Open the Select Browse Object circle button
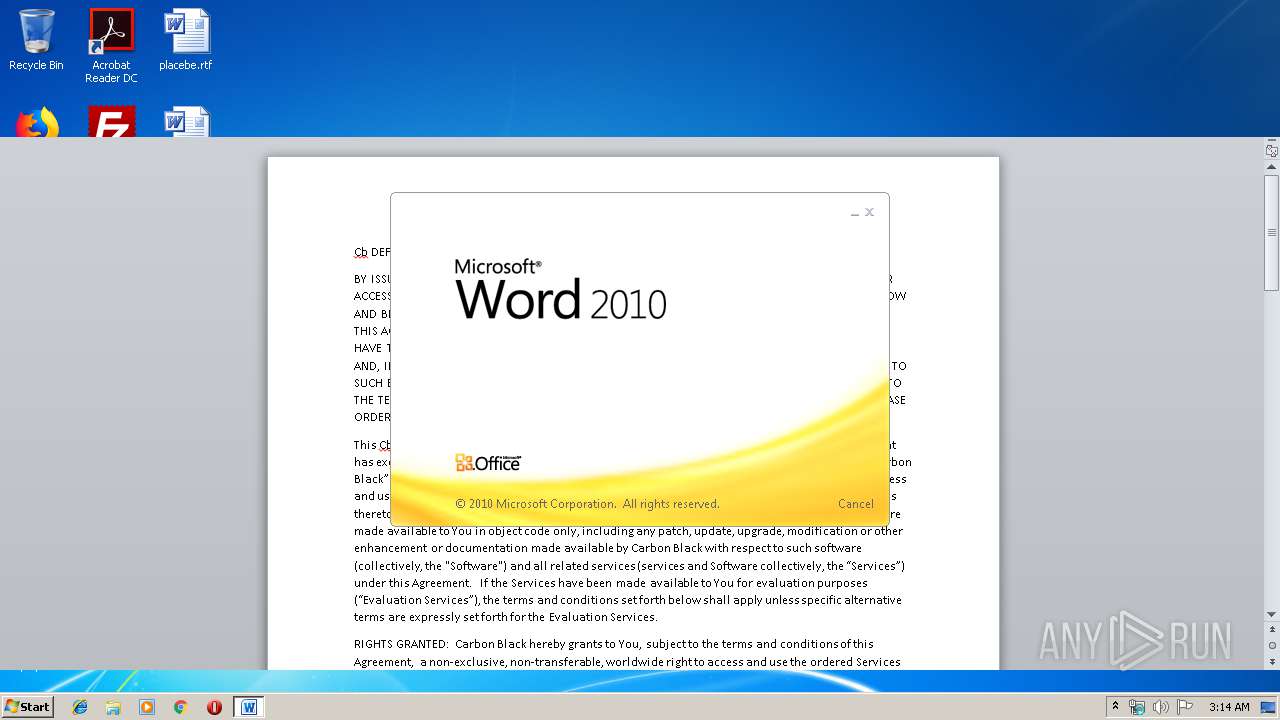 click(1272, 645)
